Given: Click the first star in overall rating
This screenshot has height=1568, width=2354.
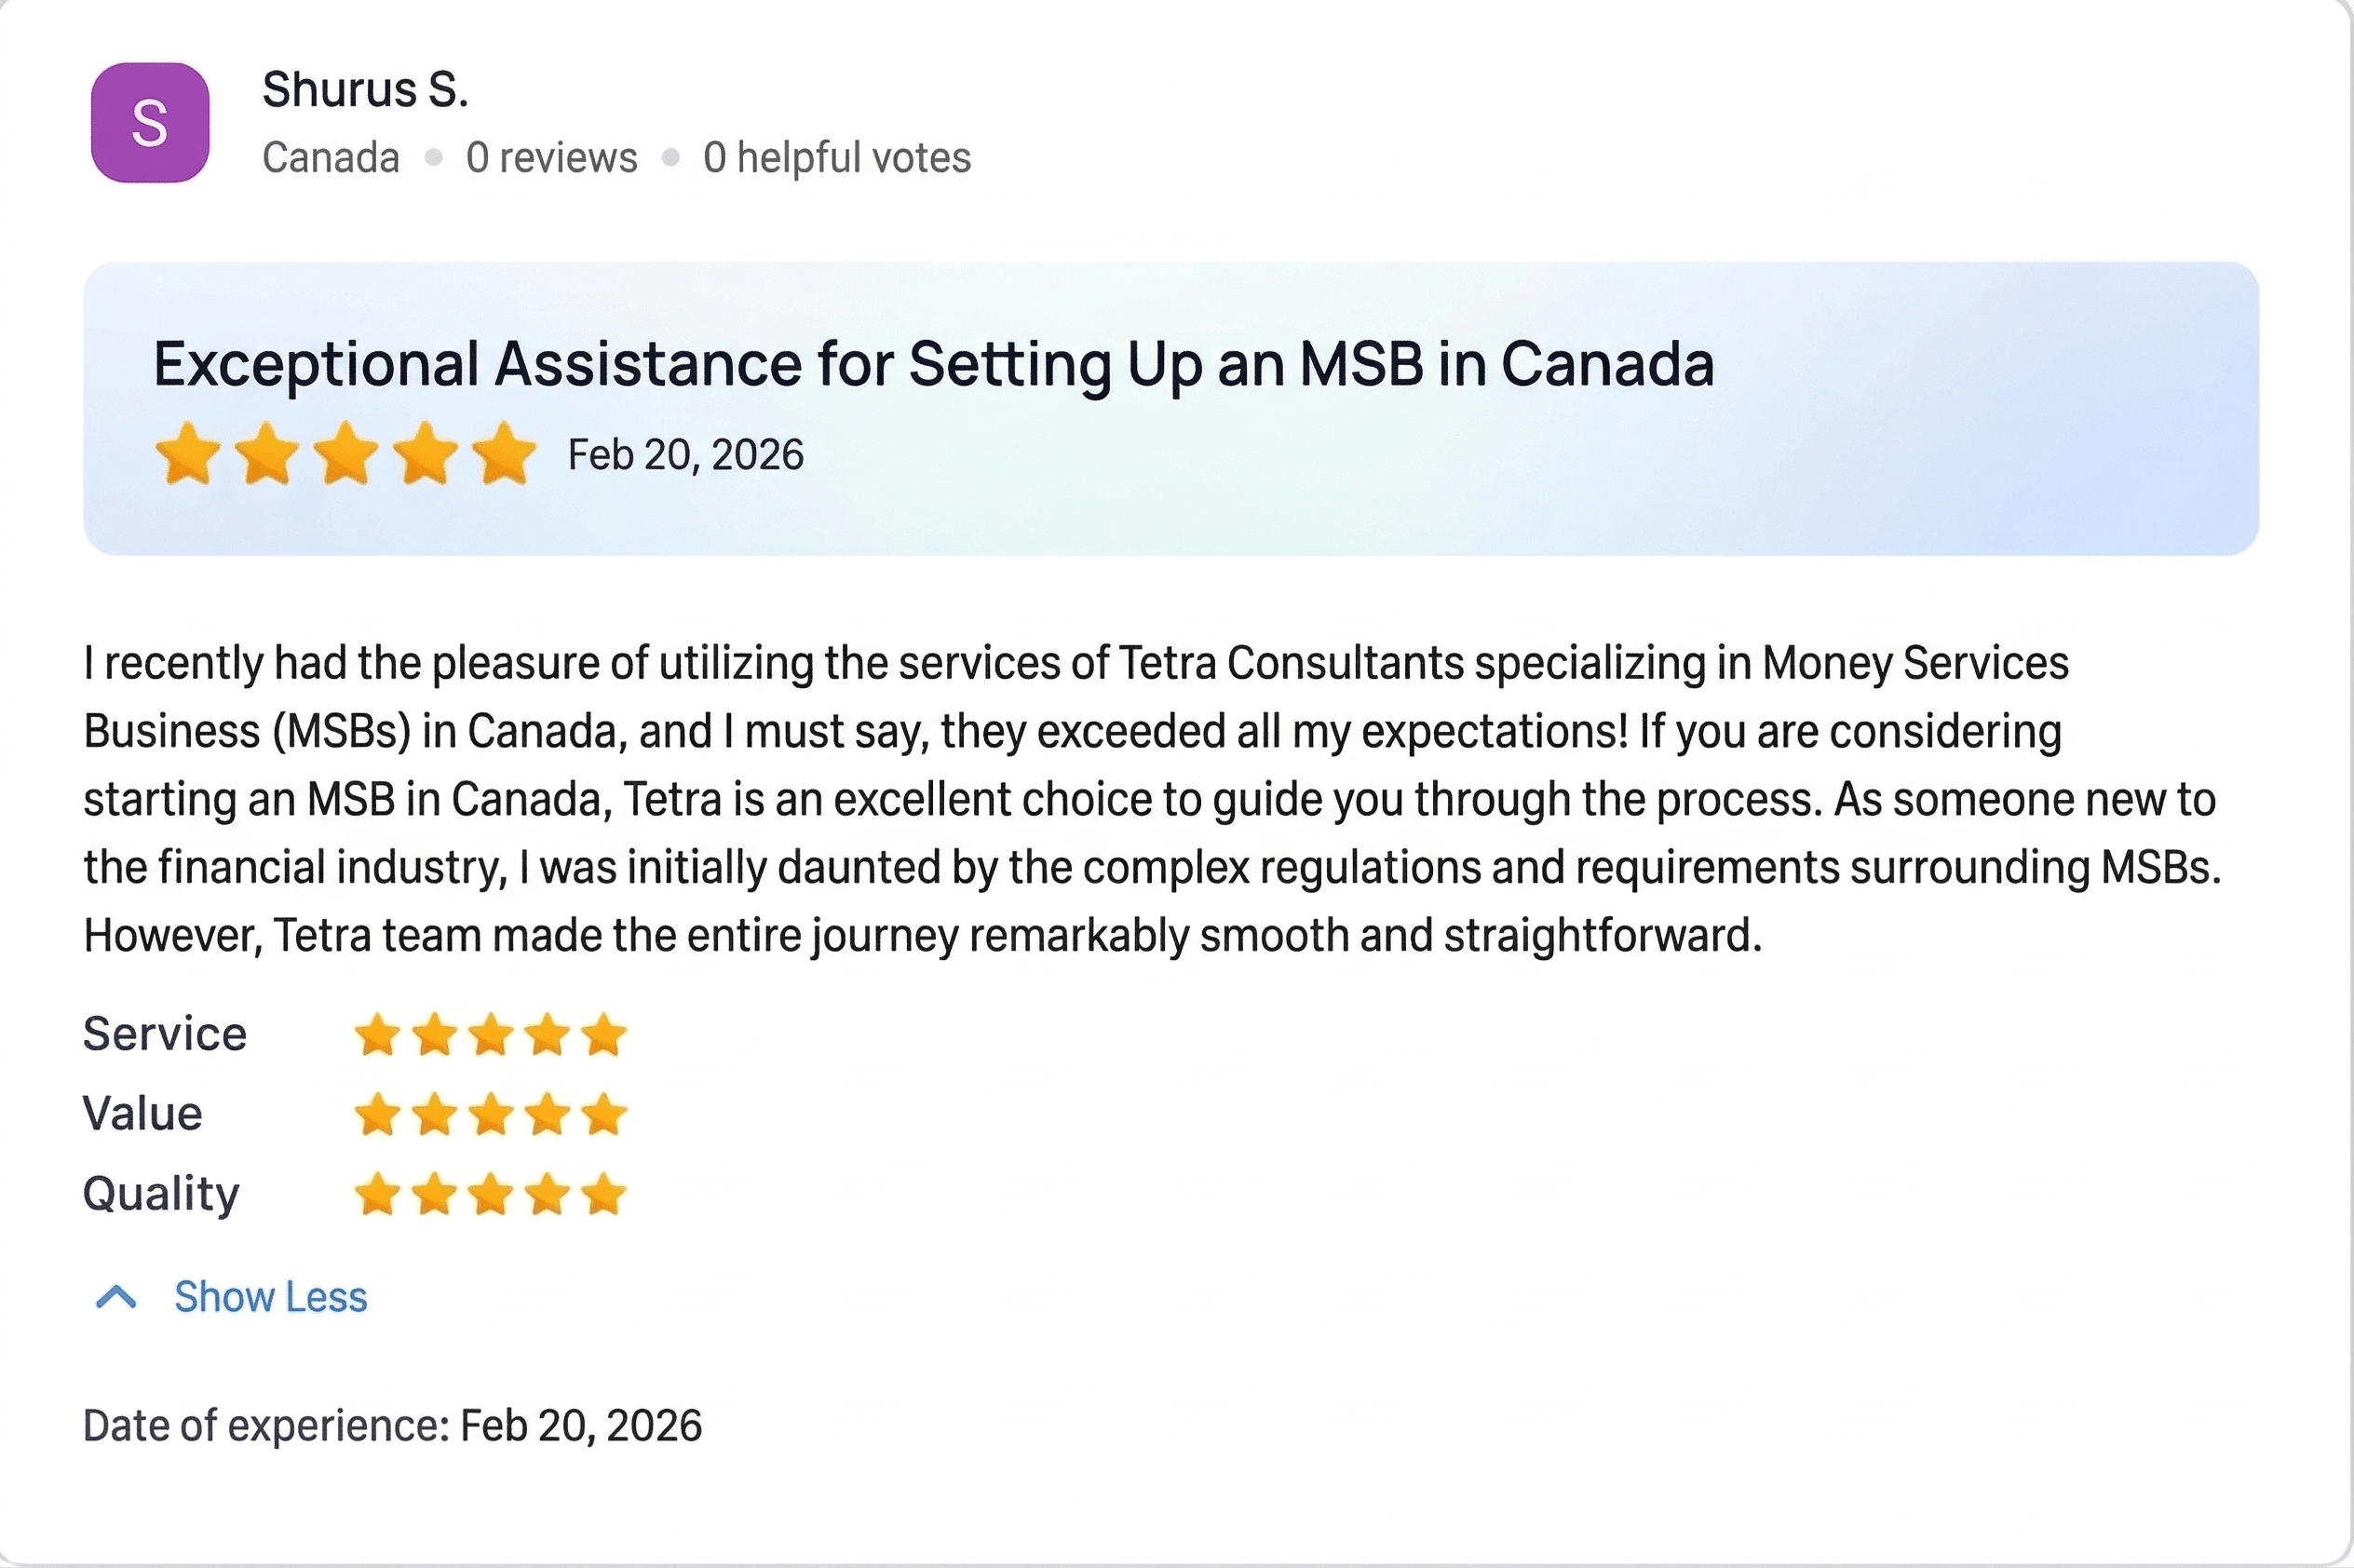Looking at the screenshot, I should click(x=188, y=454).
